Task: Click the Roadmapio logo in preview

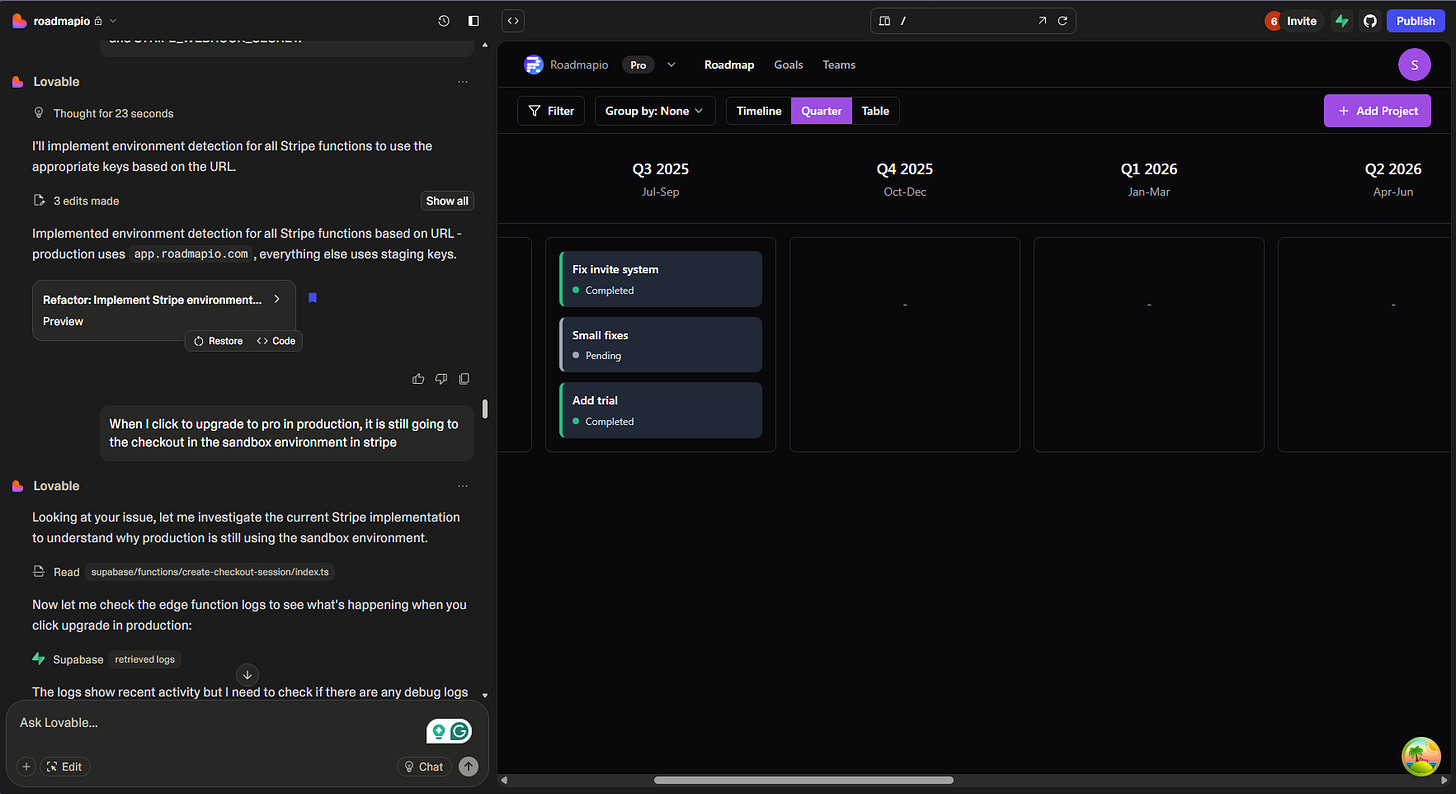Action: pos(533,65)
